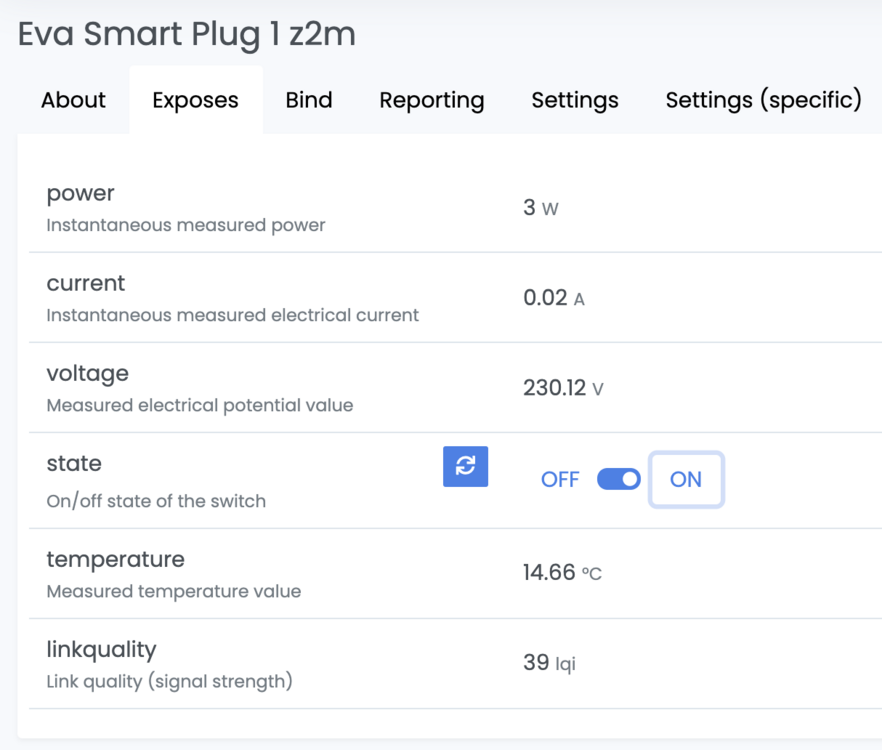Viewport: 882px width, 750px height.
Task: Click the 'On/off state of the switch' description
Action: pos(156,501)
